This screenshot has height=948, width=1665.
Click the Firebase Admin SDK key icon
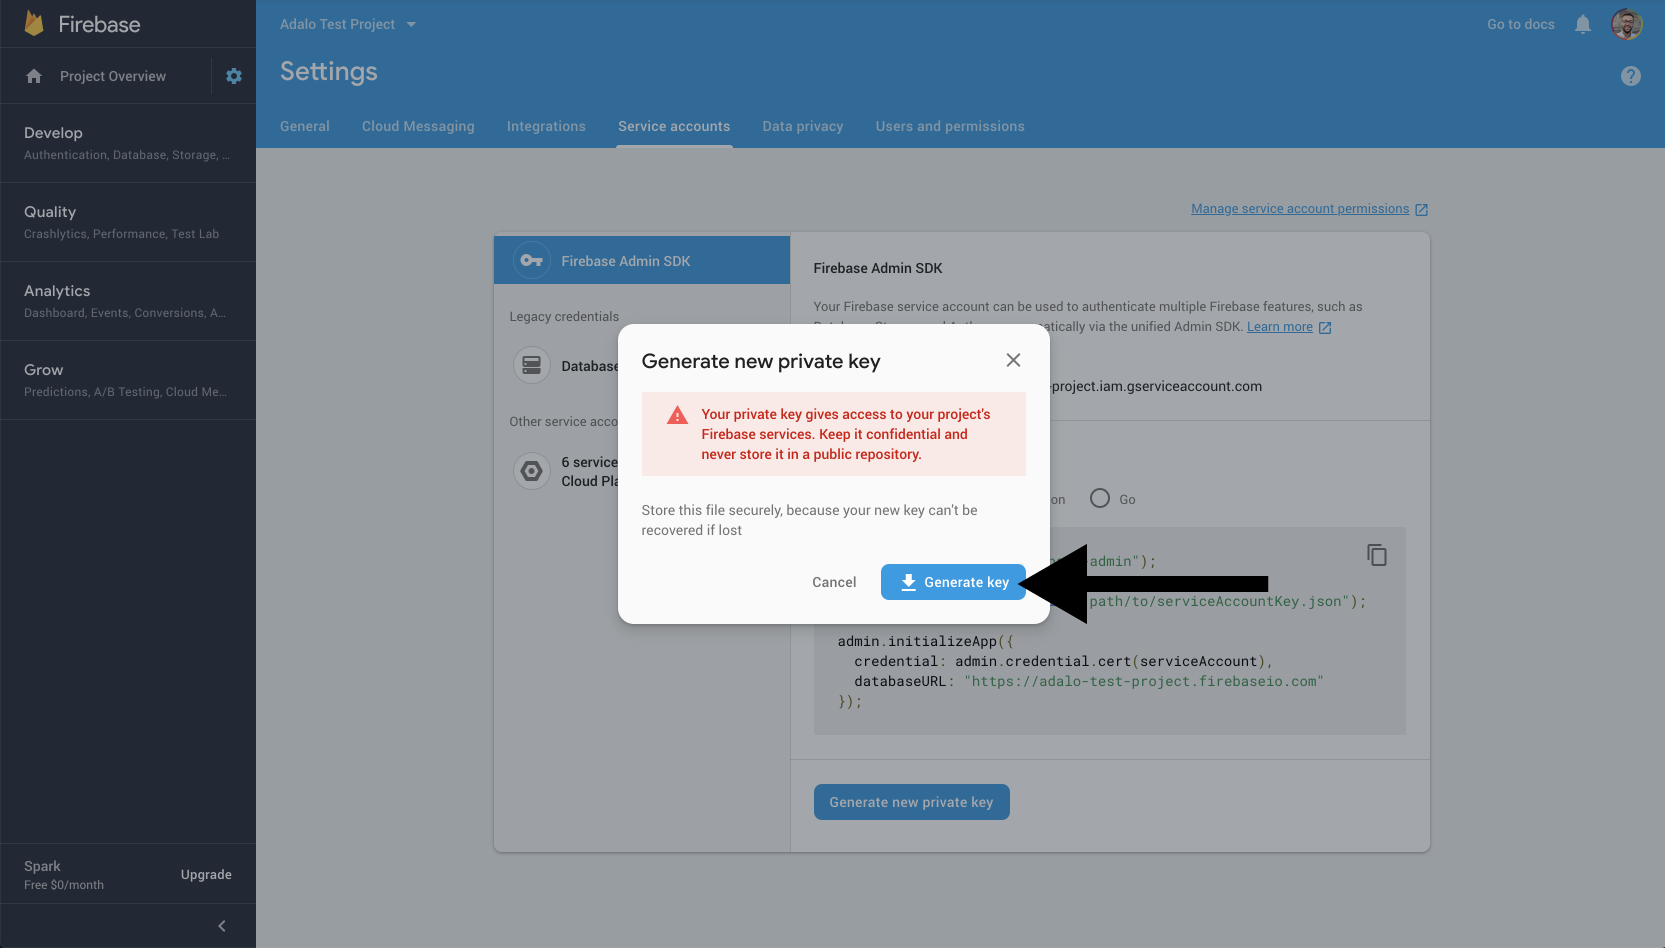[532, 261]
